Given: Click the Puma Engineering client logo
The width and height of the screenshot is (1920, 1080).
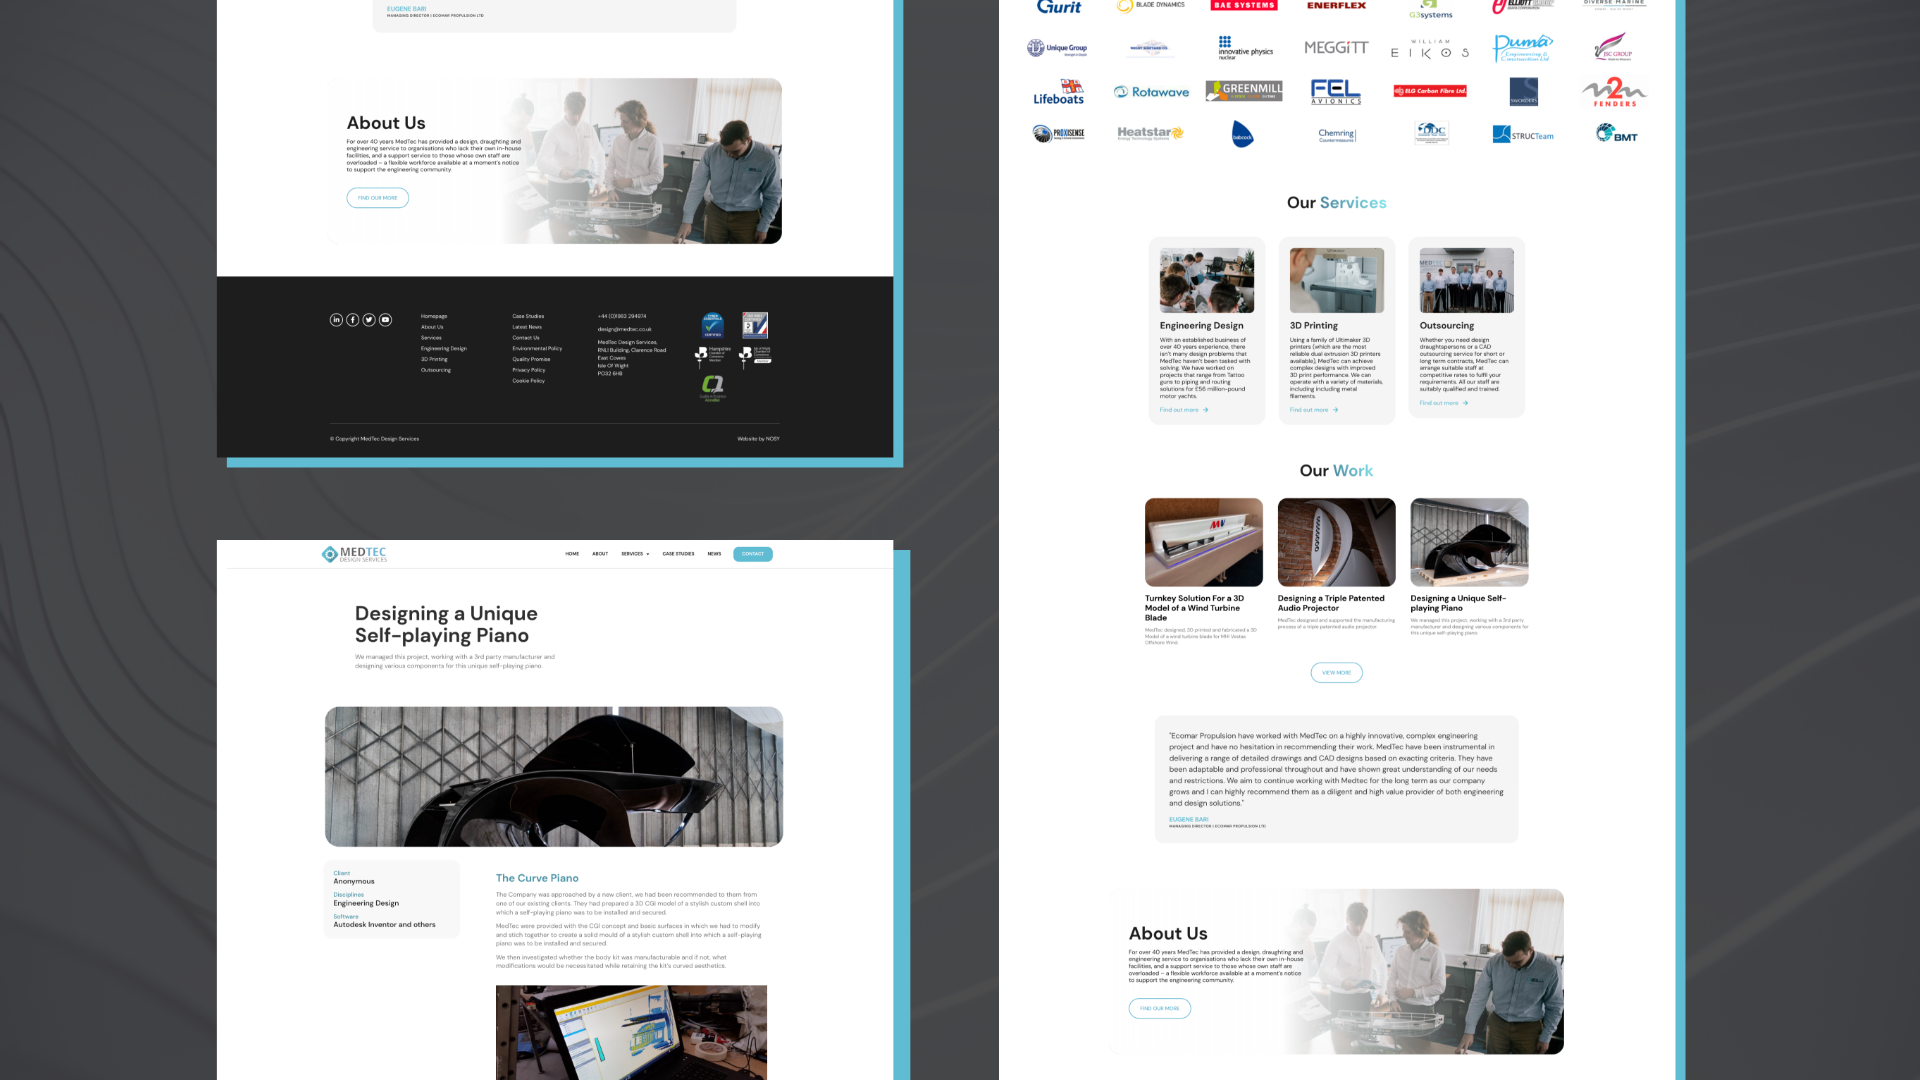Looking at the screenshot, I should coord(1522,48).
